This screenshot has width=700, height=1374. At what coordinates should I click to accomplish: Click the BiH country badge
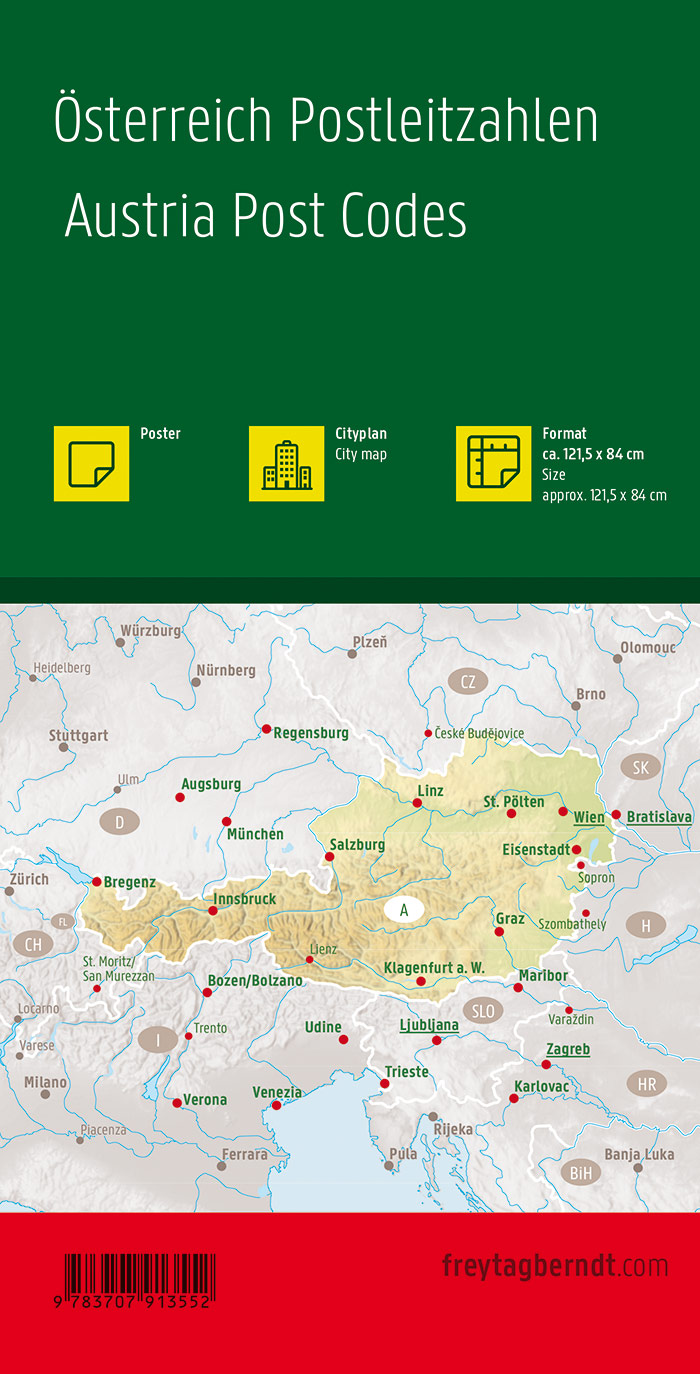pos(581,1172)
